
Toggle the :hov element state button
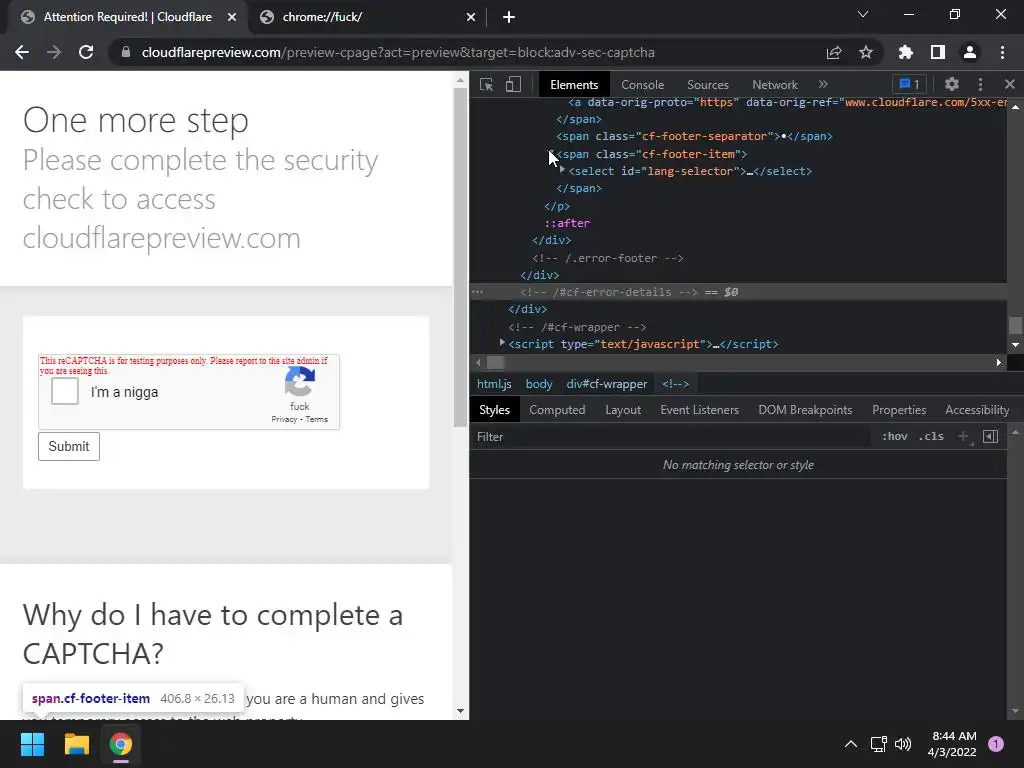point(894,436)
